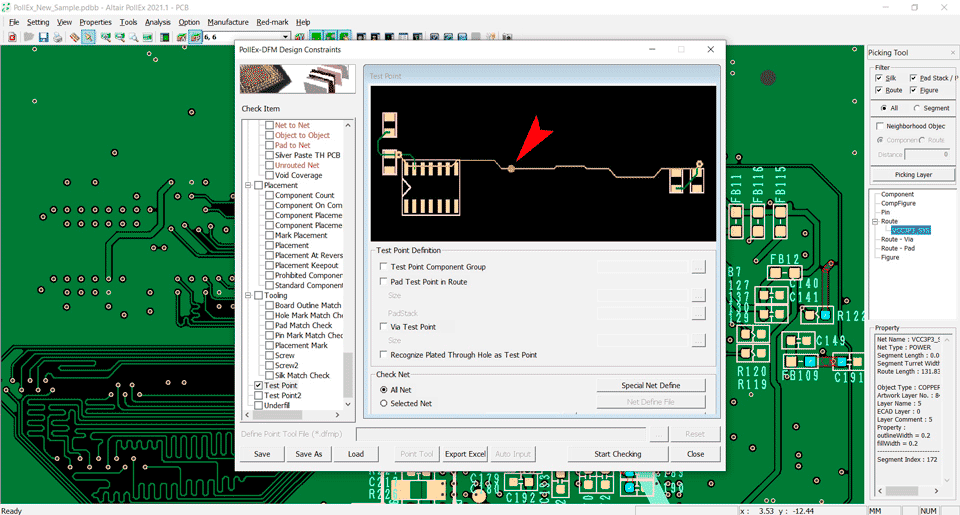960x515 pixels.
Task: Click the dark board view icon beside zoom tools
Action: tap(165, 37)
